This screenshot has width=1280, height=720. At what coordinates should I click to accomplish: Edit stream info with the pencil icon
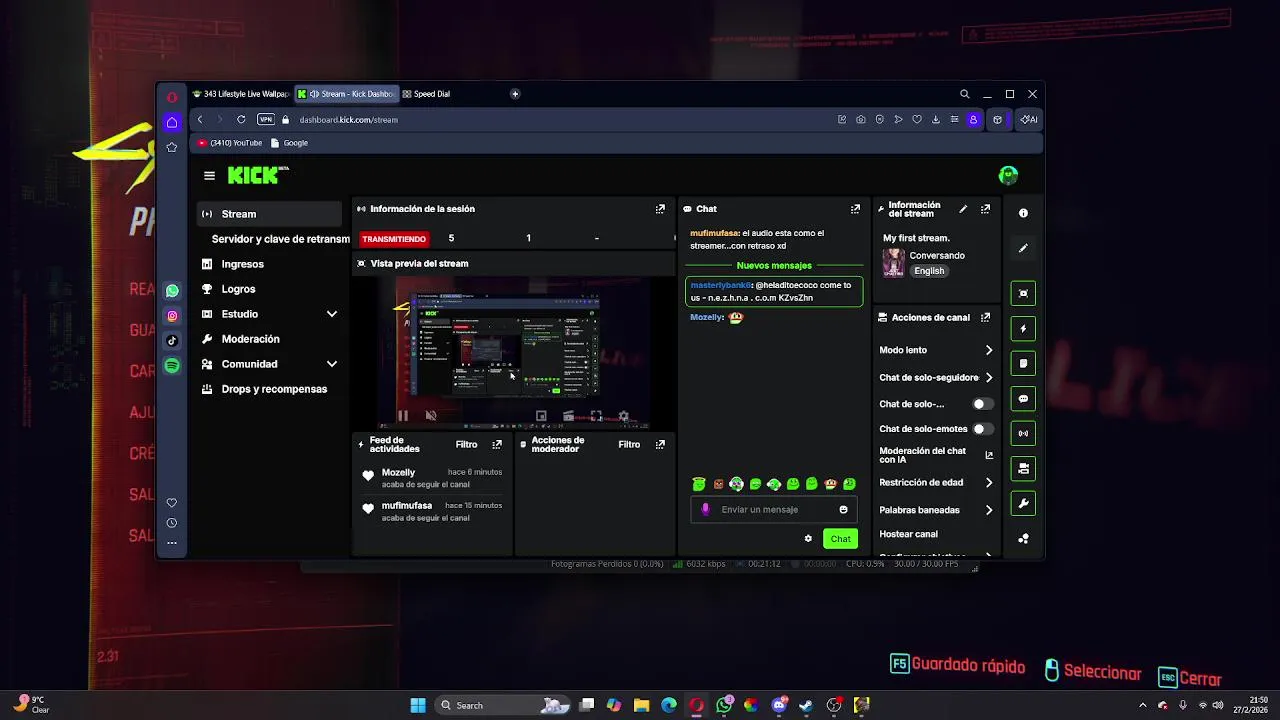[x=963, y=209]
